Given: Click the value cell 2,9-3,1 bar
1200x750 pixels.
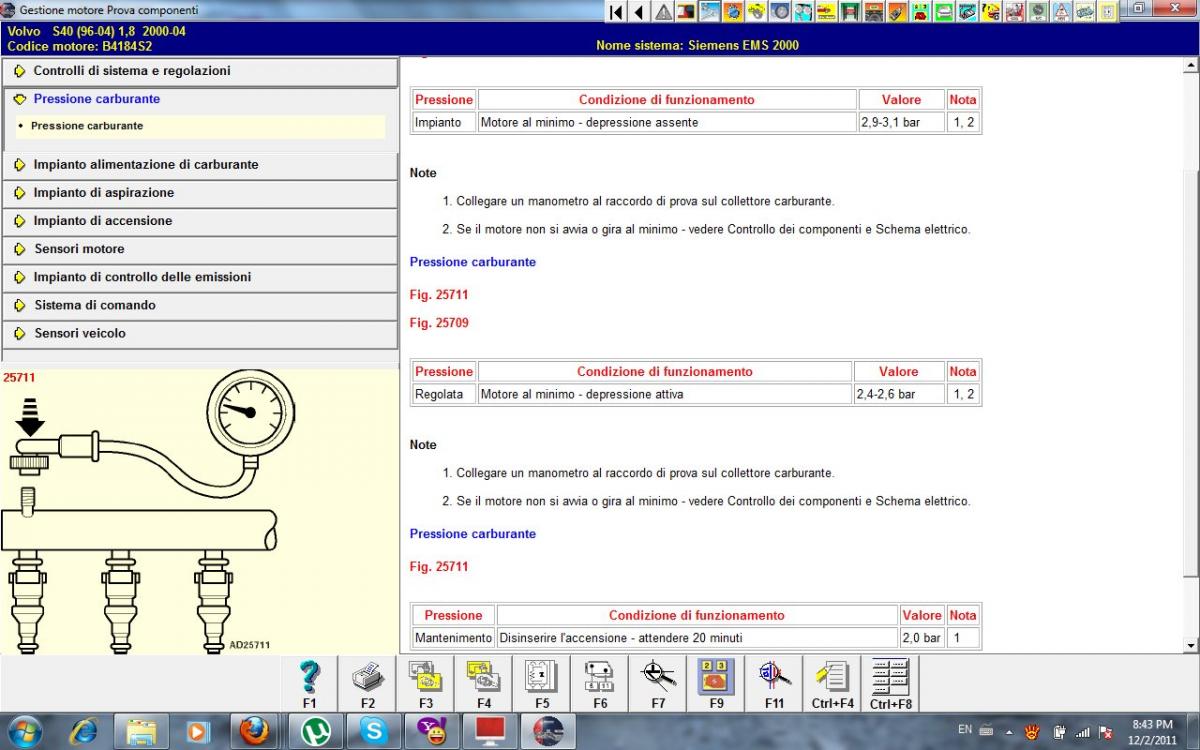Looking at the screenshot, I should 901,122.
